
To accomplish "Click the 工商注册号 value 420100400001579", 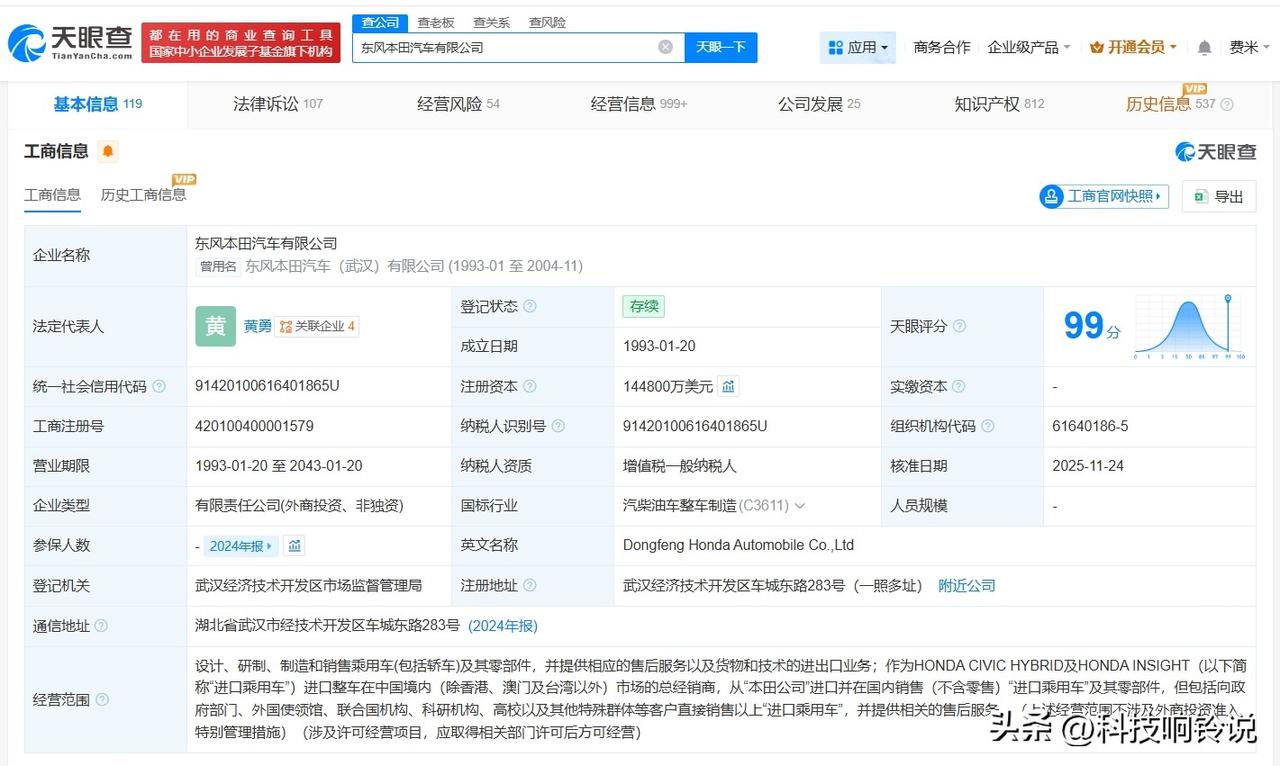I will pyautogui.click(x=255, y=426).
